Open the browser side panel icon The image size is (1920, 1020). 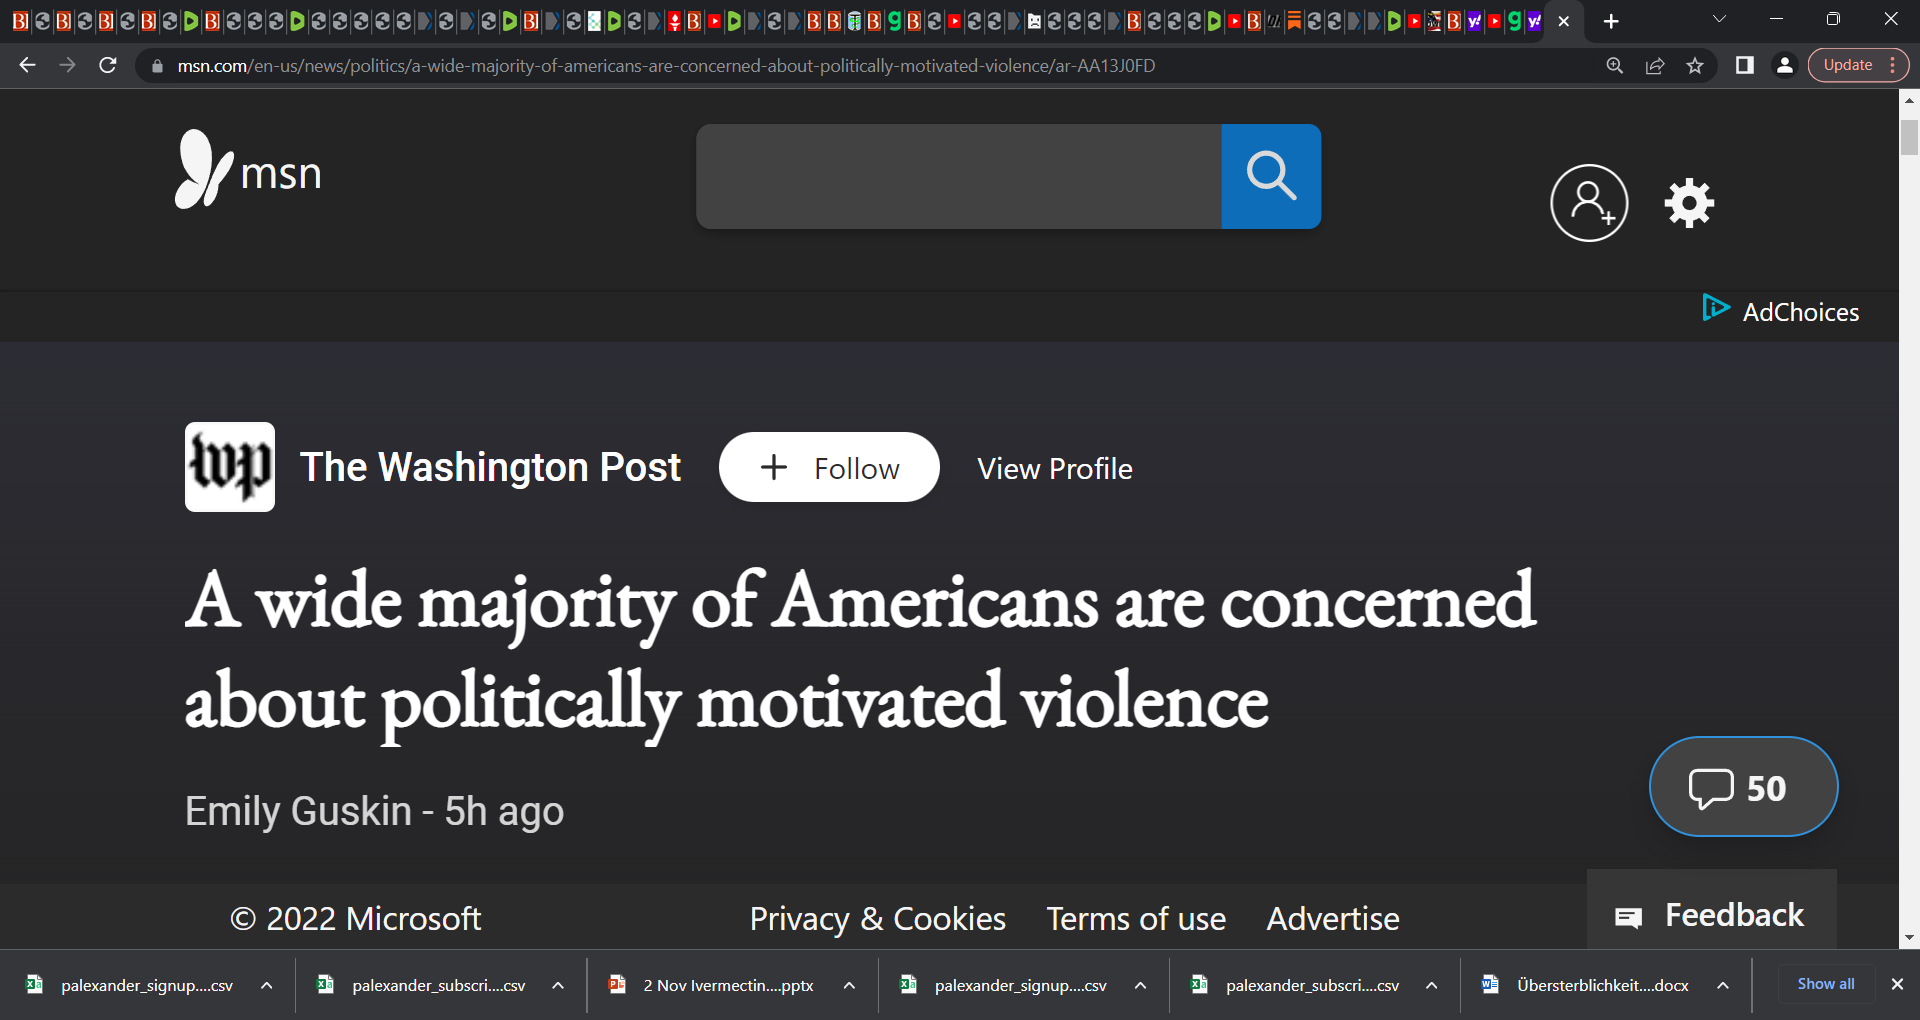(1745, 66)
